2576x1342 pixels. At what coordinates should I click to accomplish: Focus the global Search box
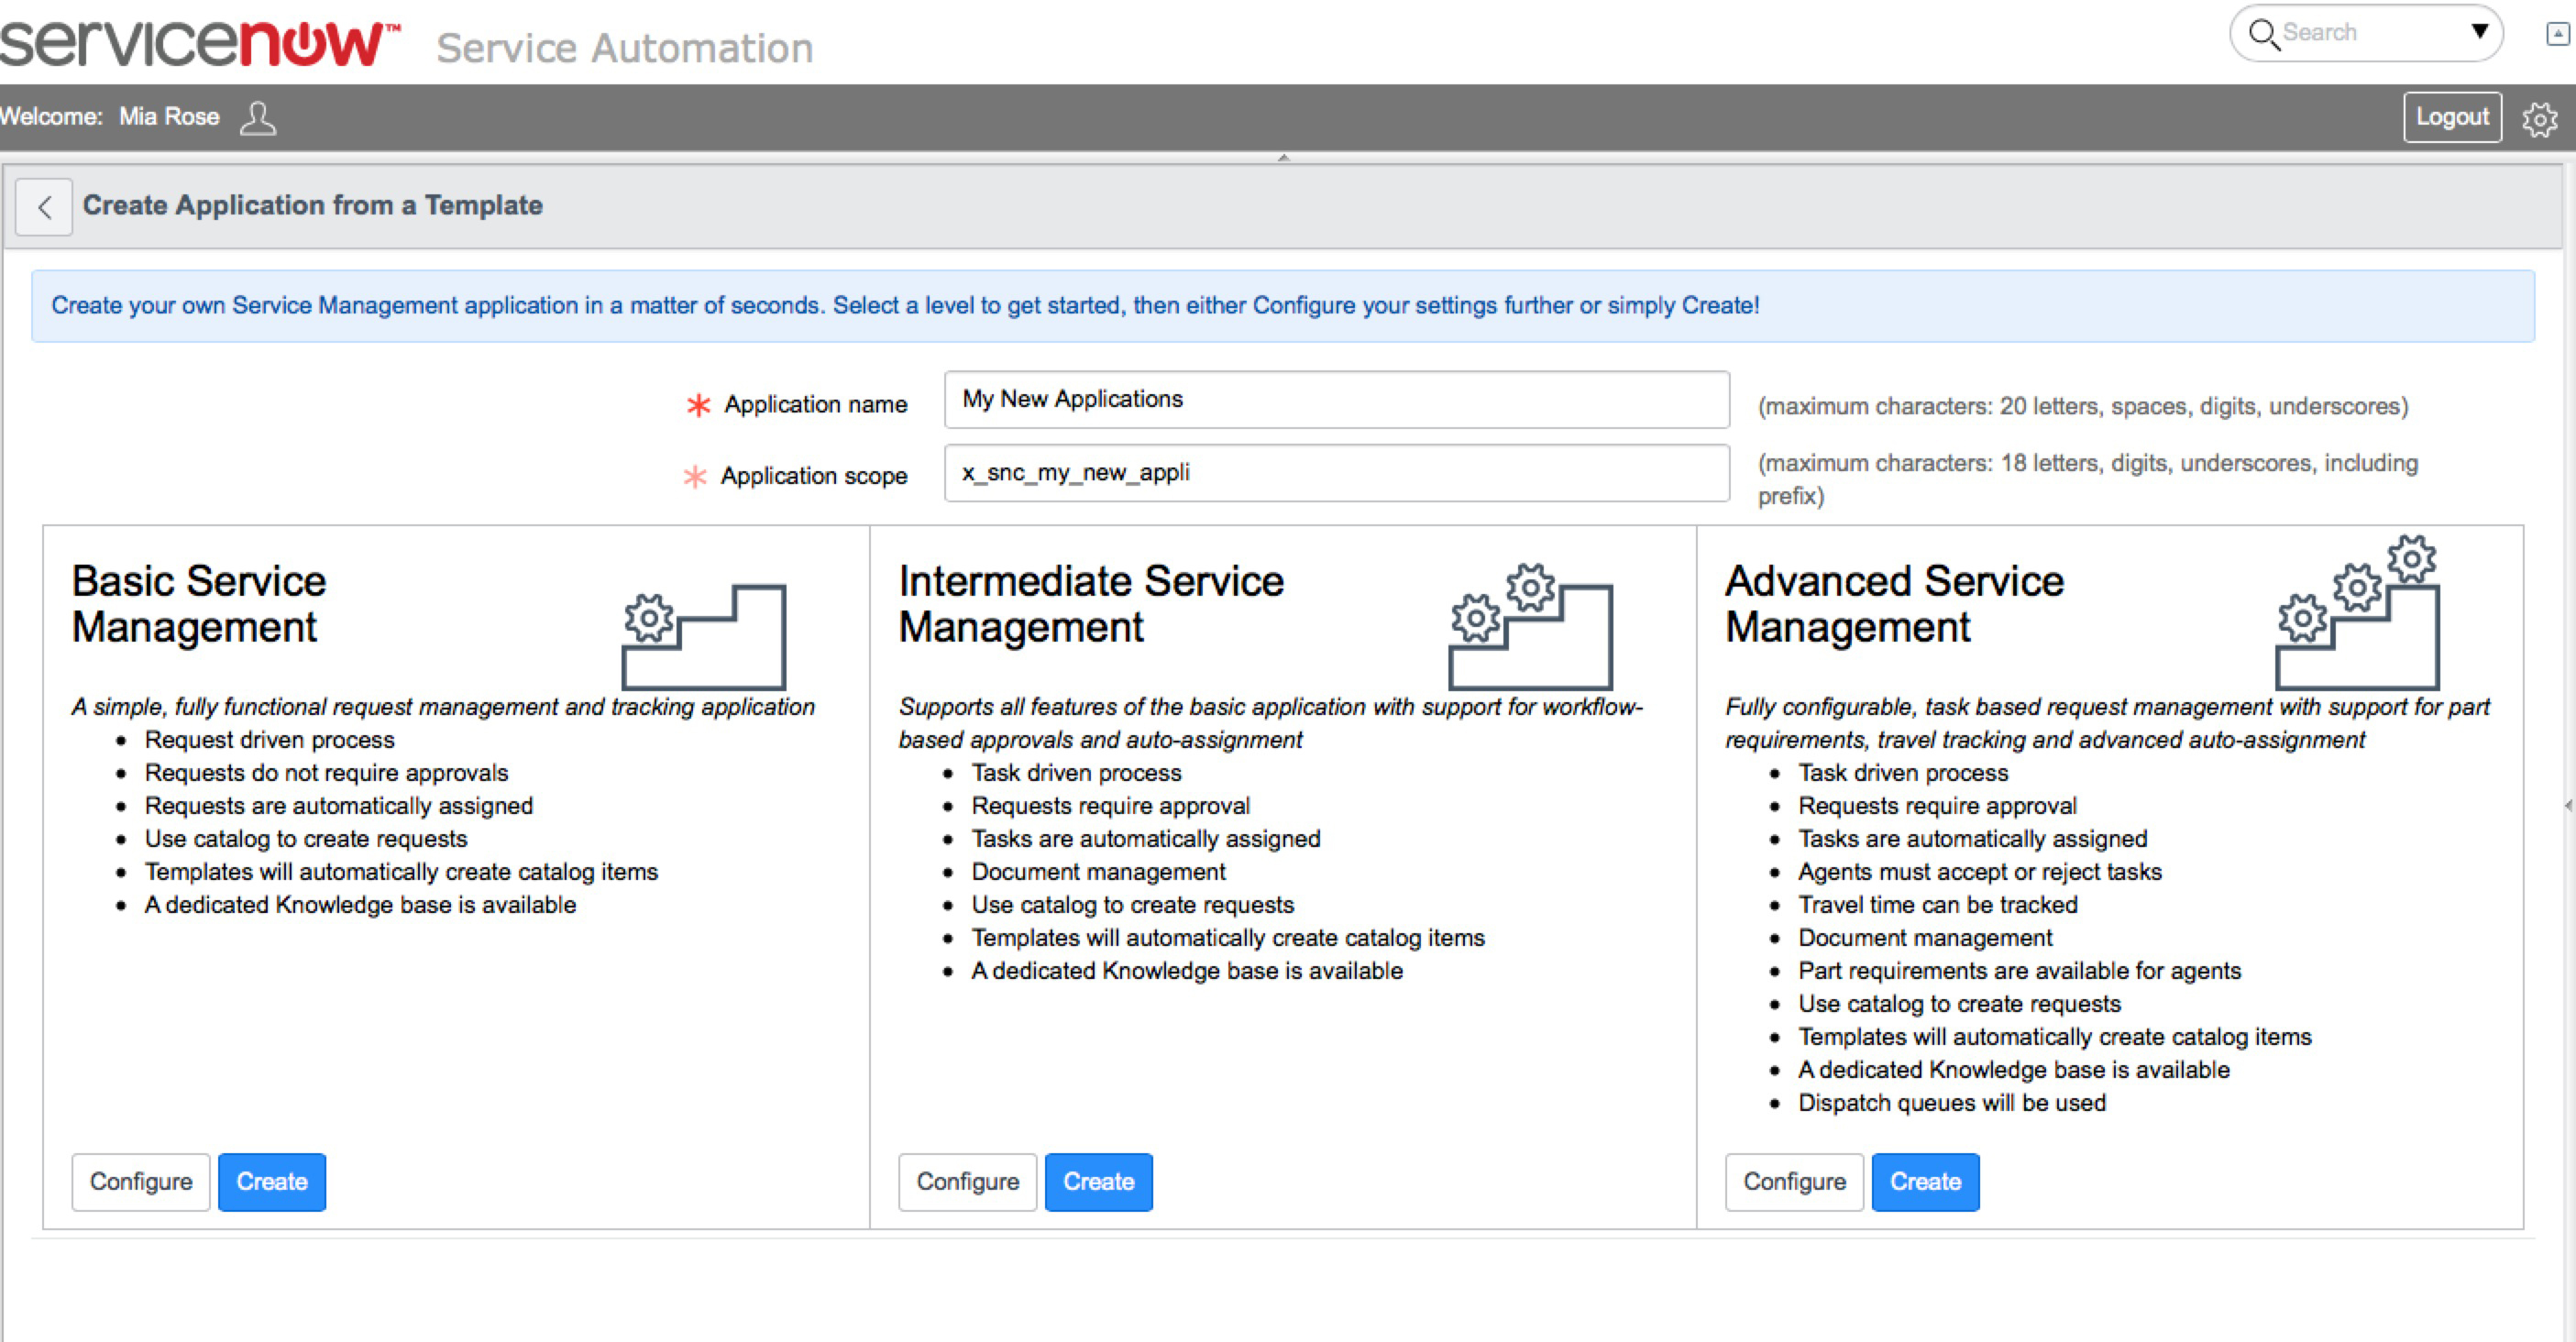[2370, 33]
